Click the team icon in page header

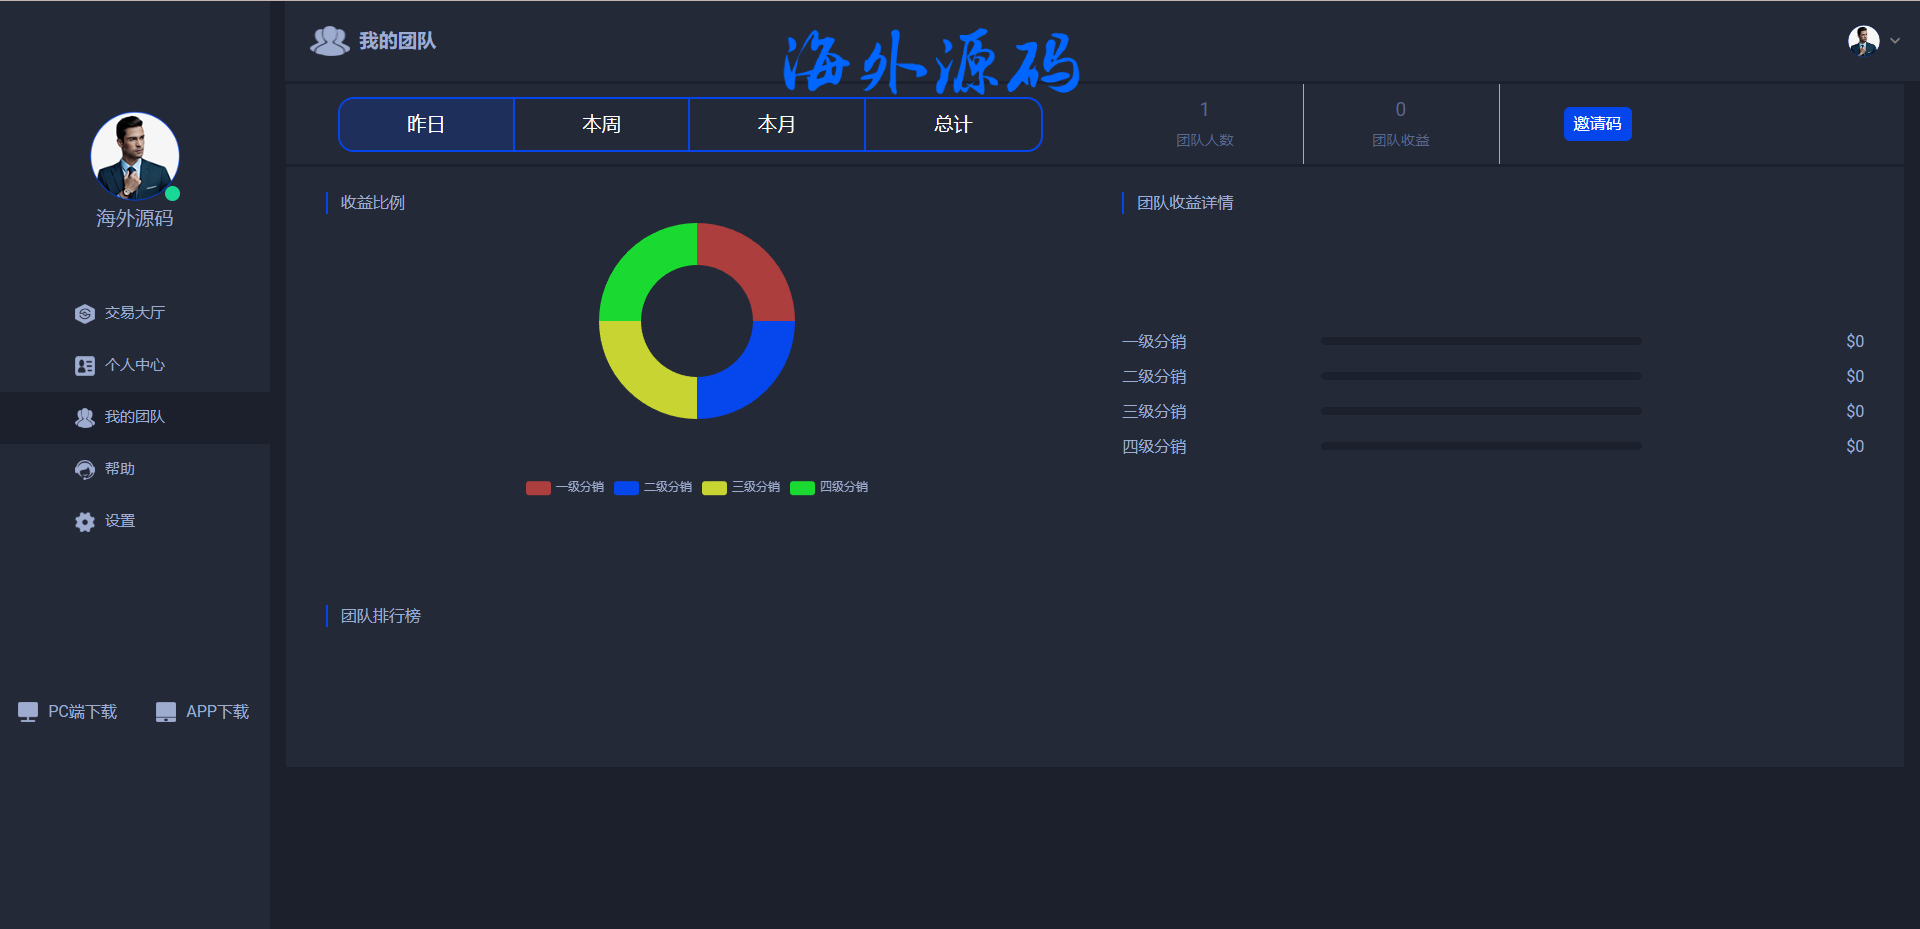click(x=329, y=41)
